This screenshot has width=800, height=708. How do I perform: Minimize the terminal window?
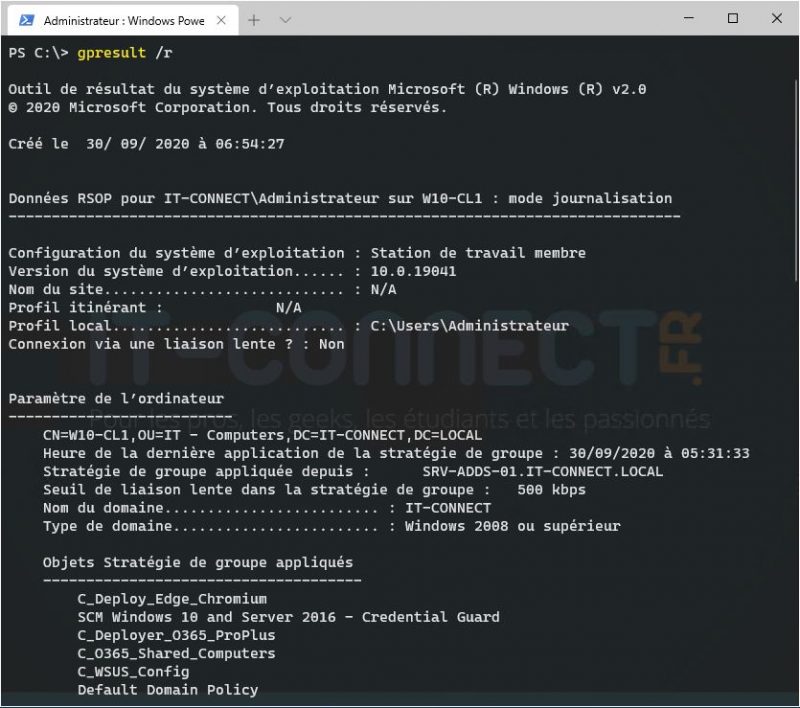pos(689,18)
